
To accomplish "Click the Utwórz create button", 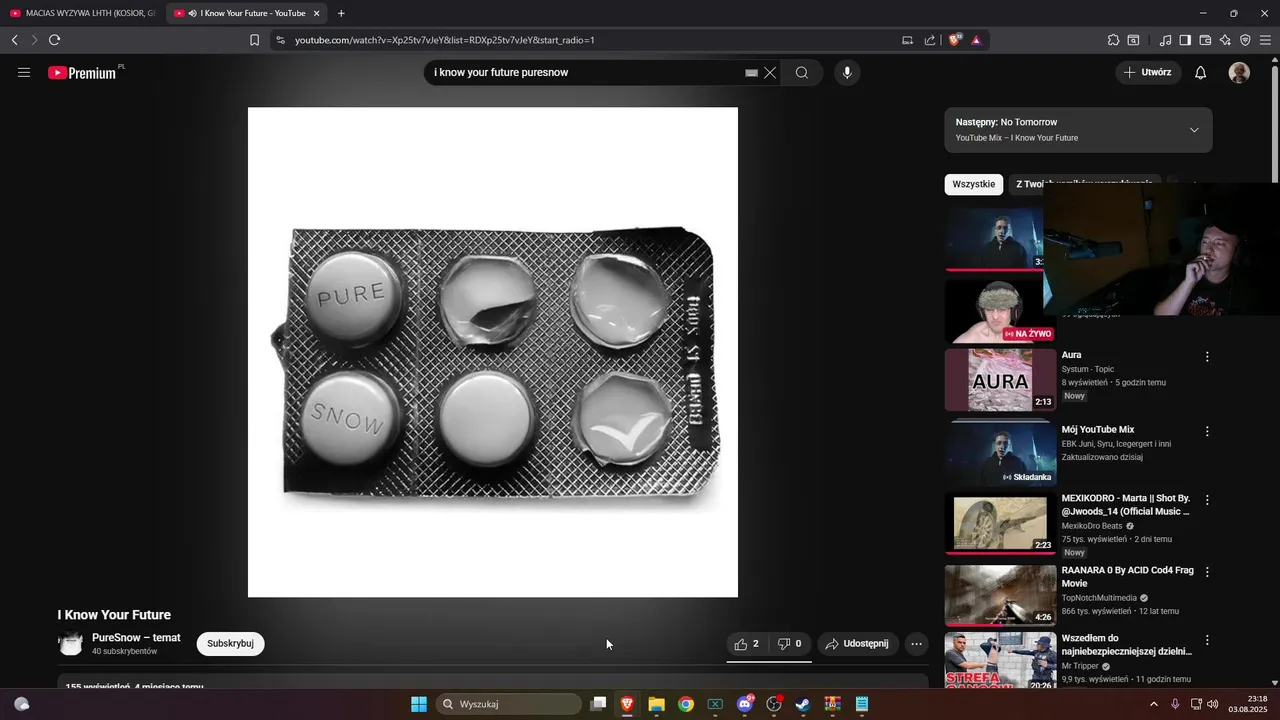I will (1148, 72).
